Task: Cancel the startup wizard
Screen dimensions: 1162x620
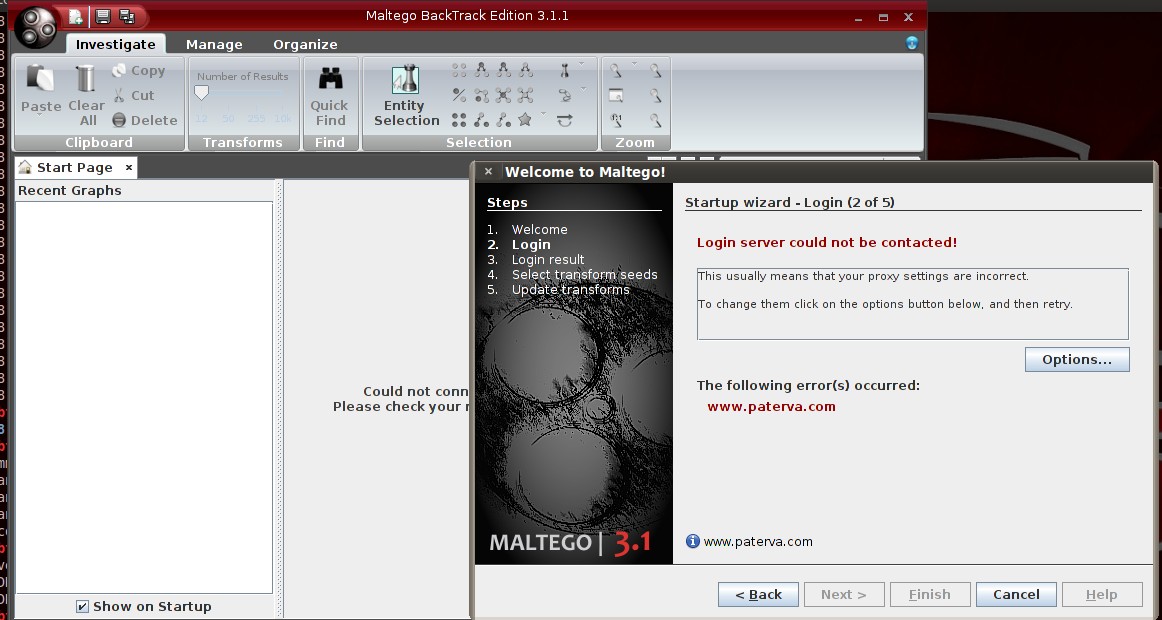Action: [1016, 594]
